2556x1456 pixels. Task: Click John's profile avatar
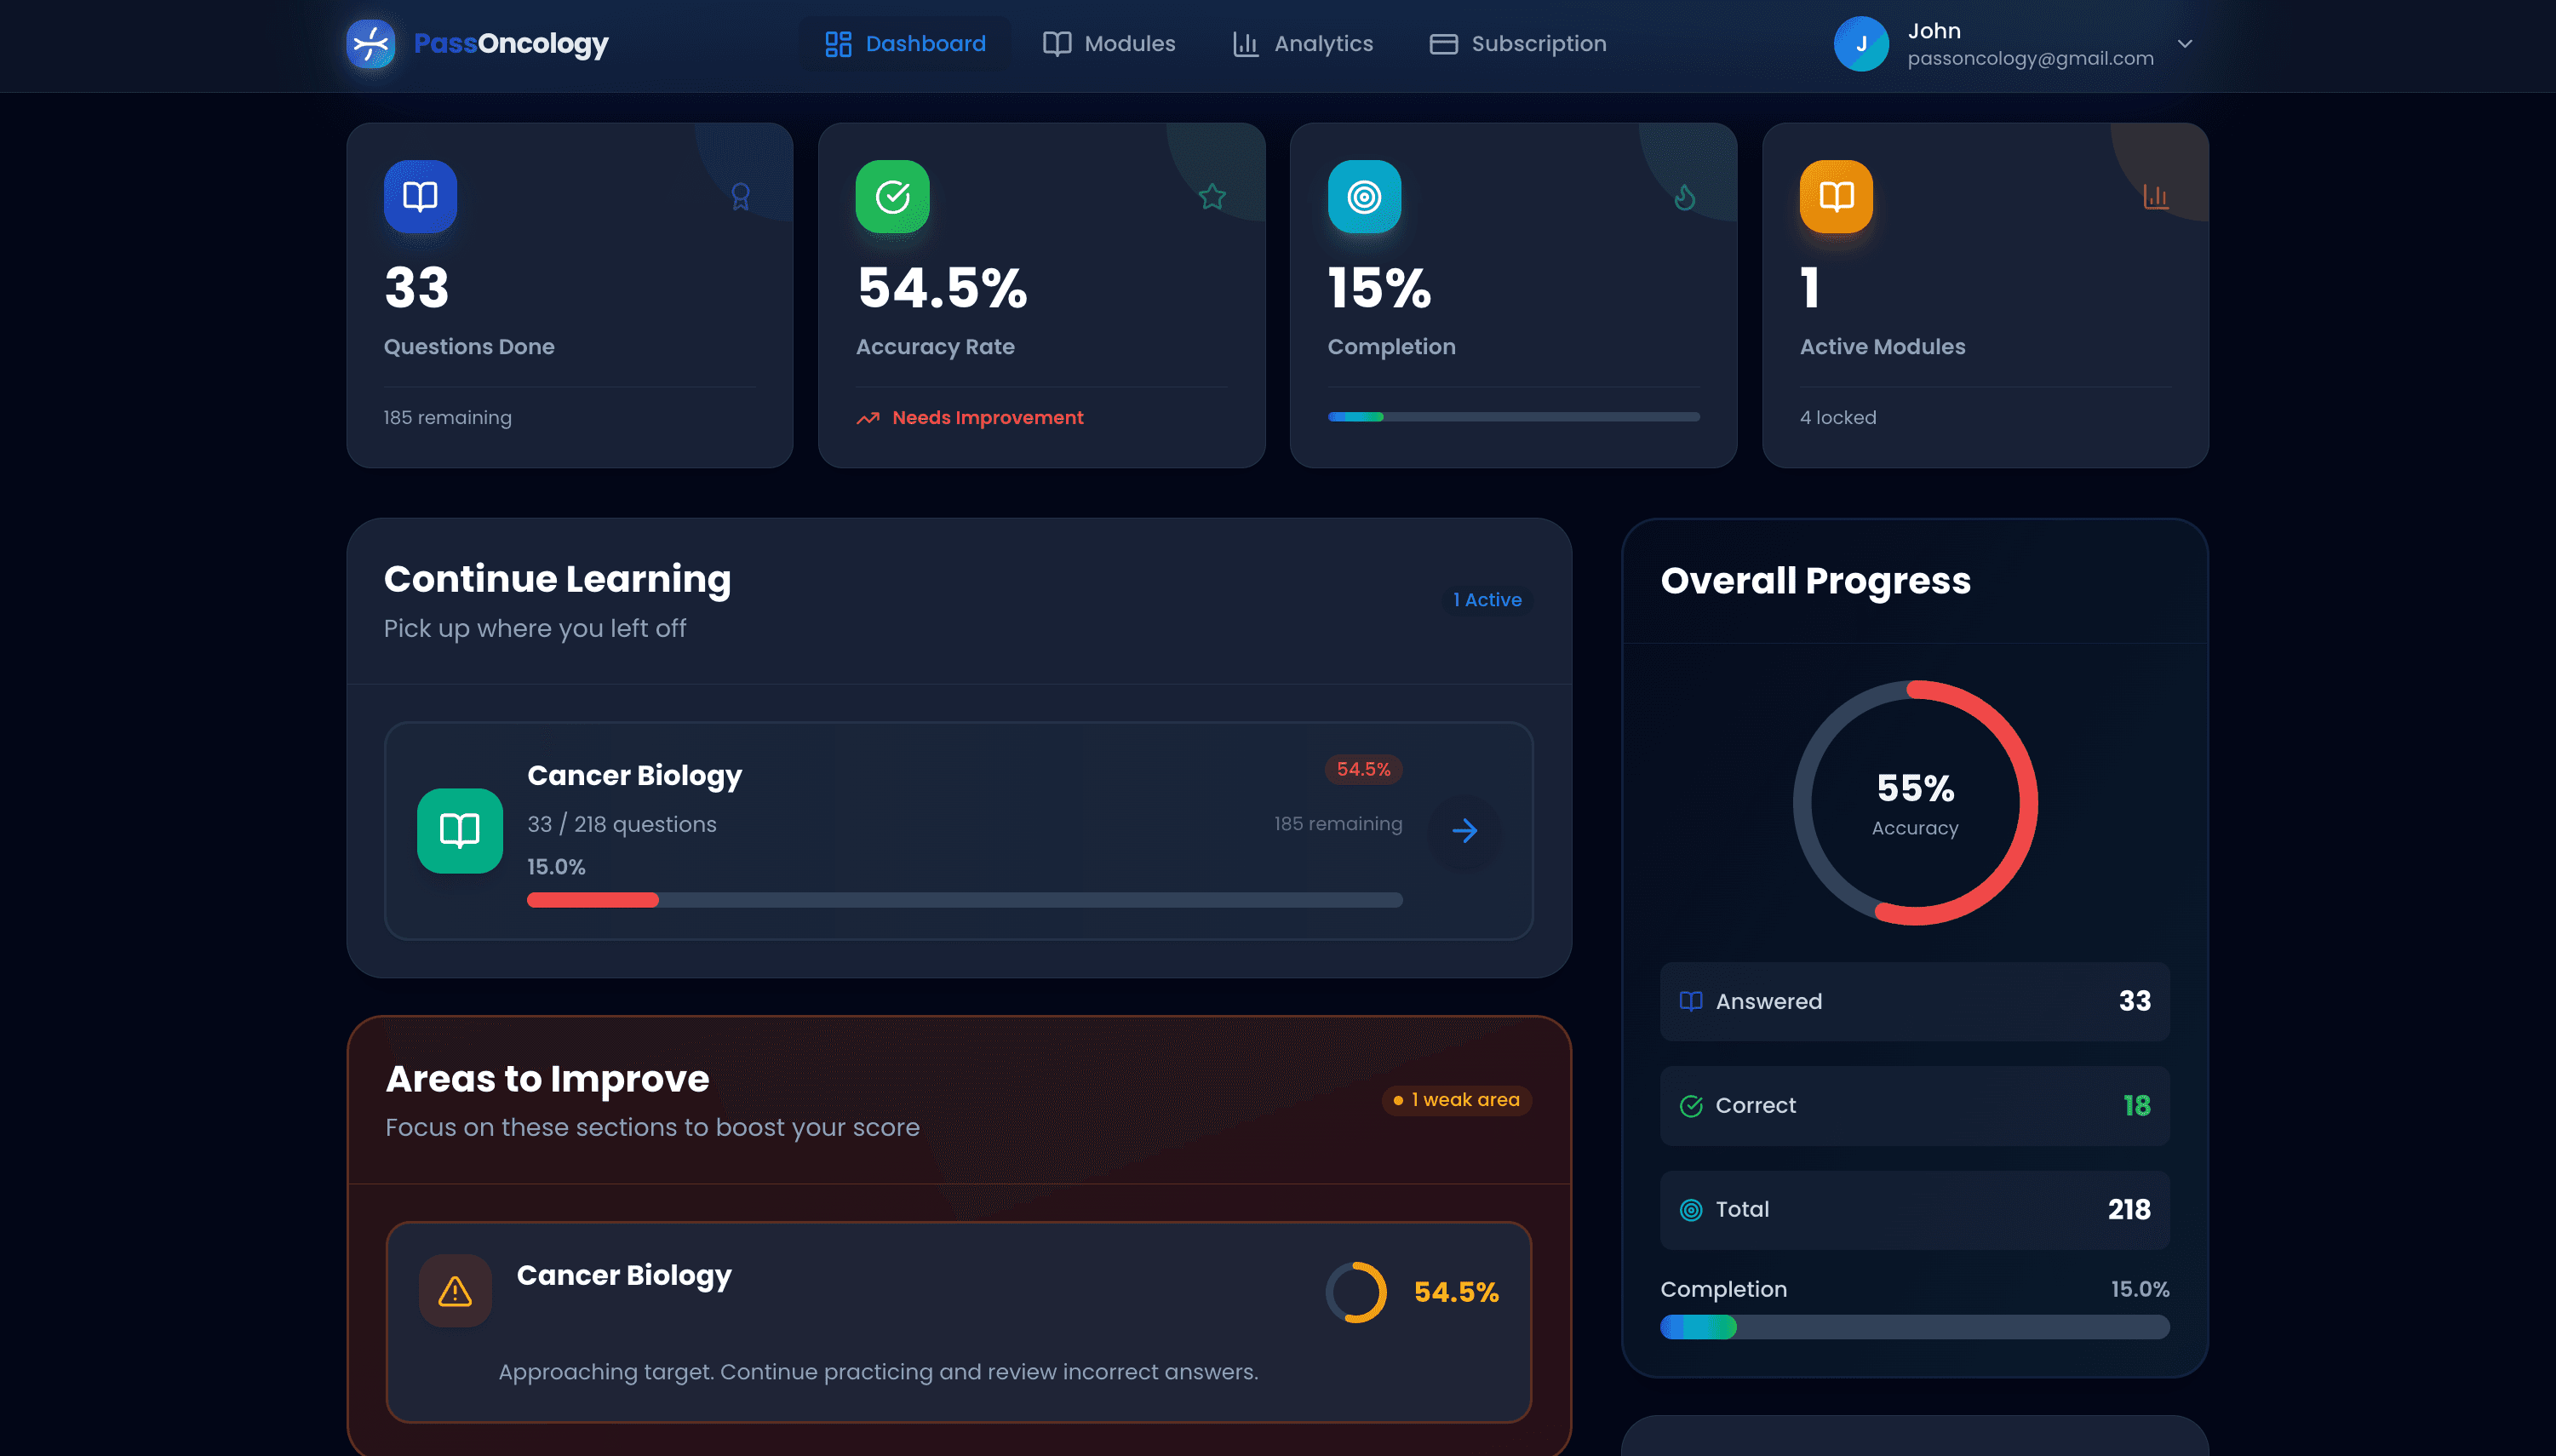click(1862, 44)
